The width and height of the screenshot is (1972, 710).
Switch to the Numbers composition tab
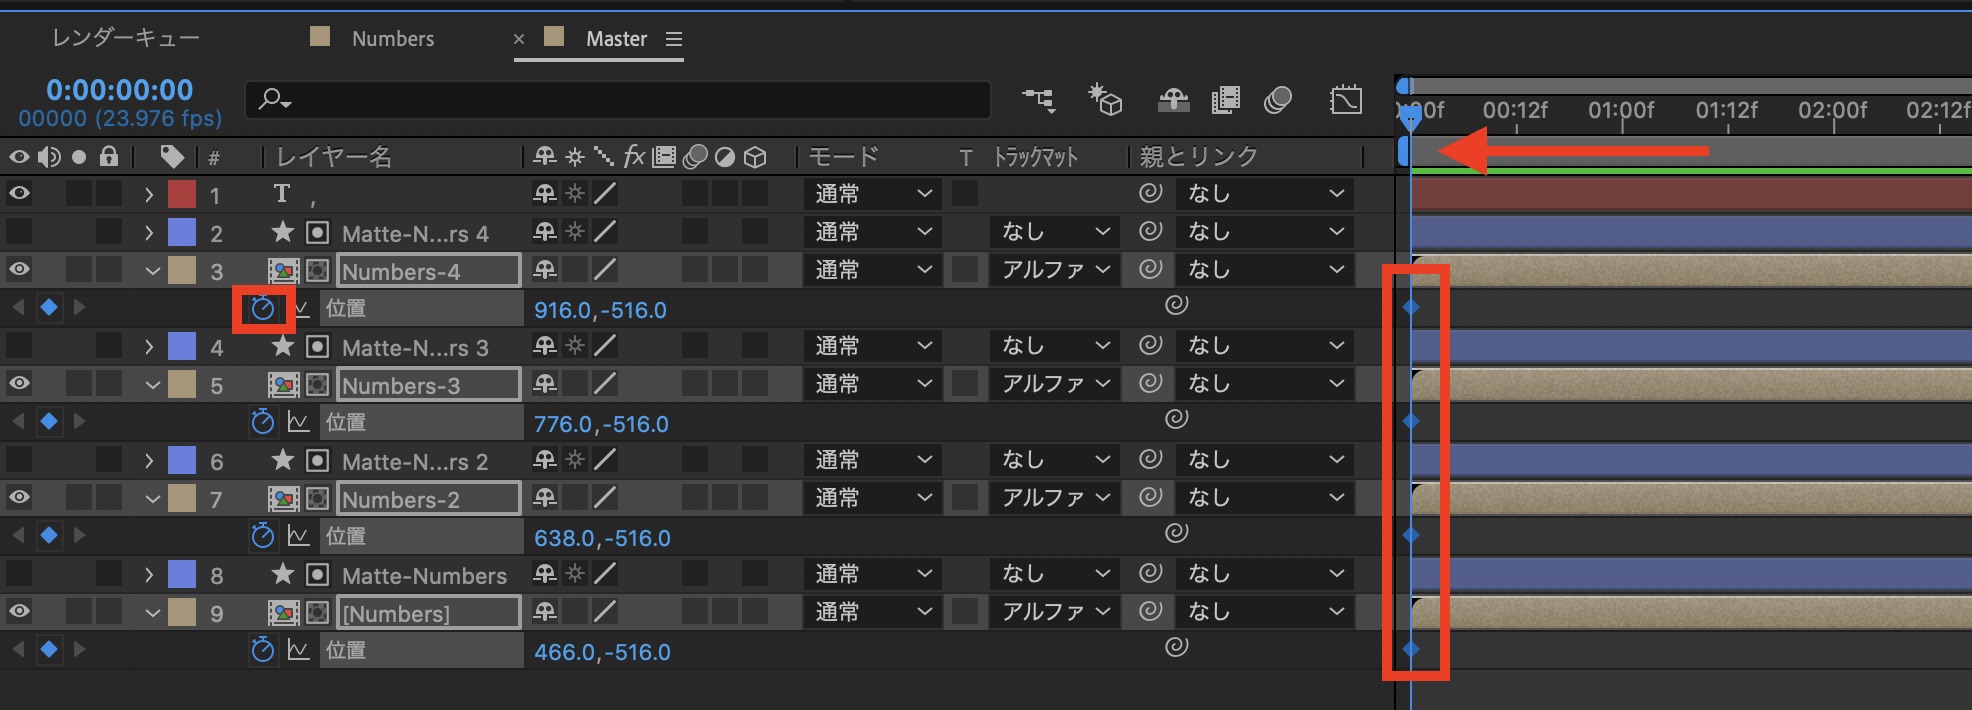coord(392,39)
